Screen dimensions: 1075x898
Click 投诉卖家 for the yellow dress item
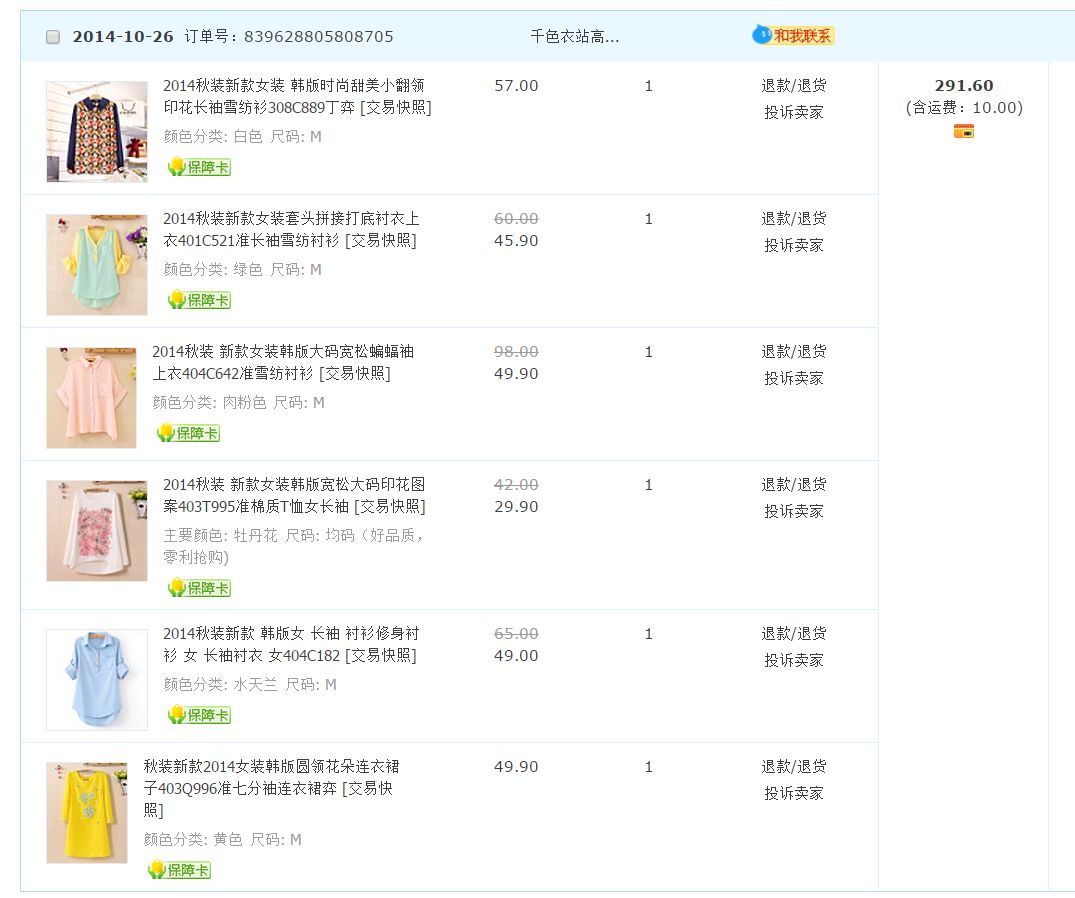(x=793, y=793)
